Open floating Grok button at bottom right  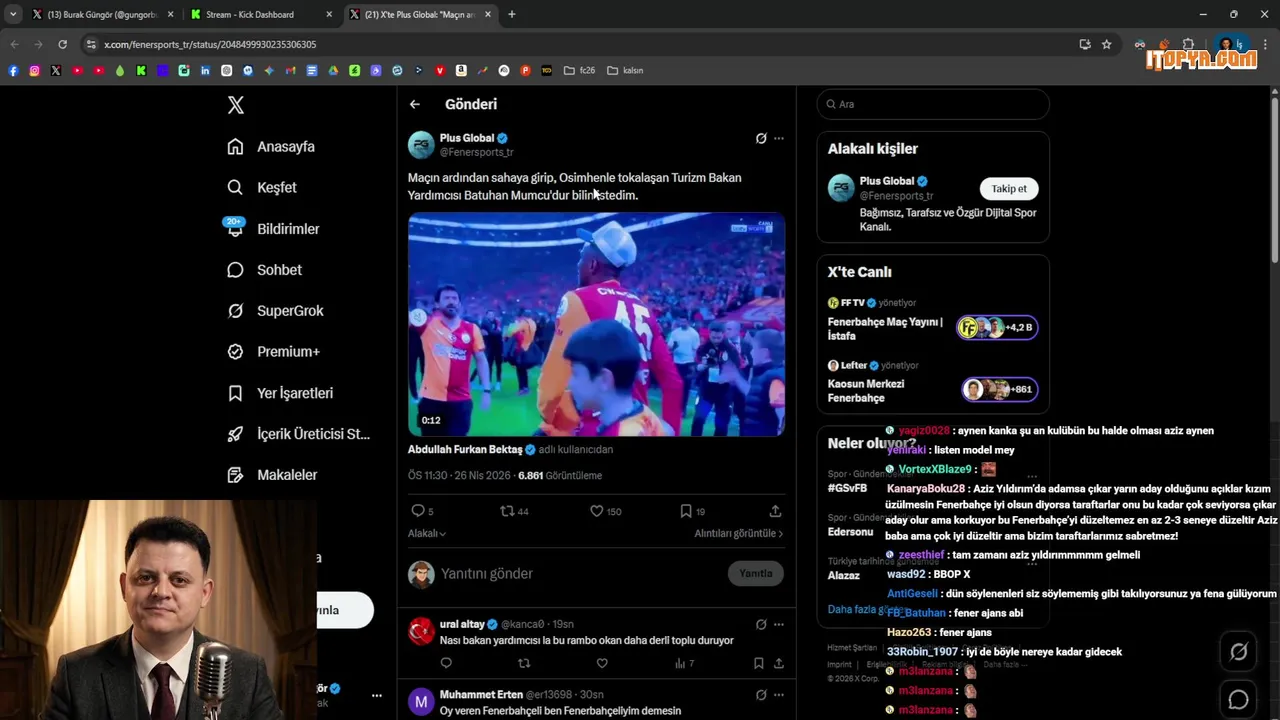1238,652
